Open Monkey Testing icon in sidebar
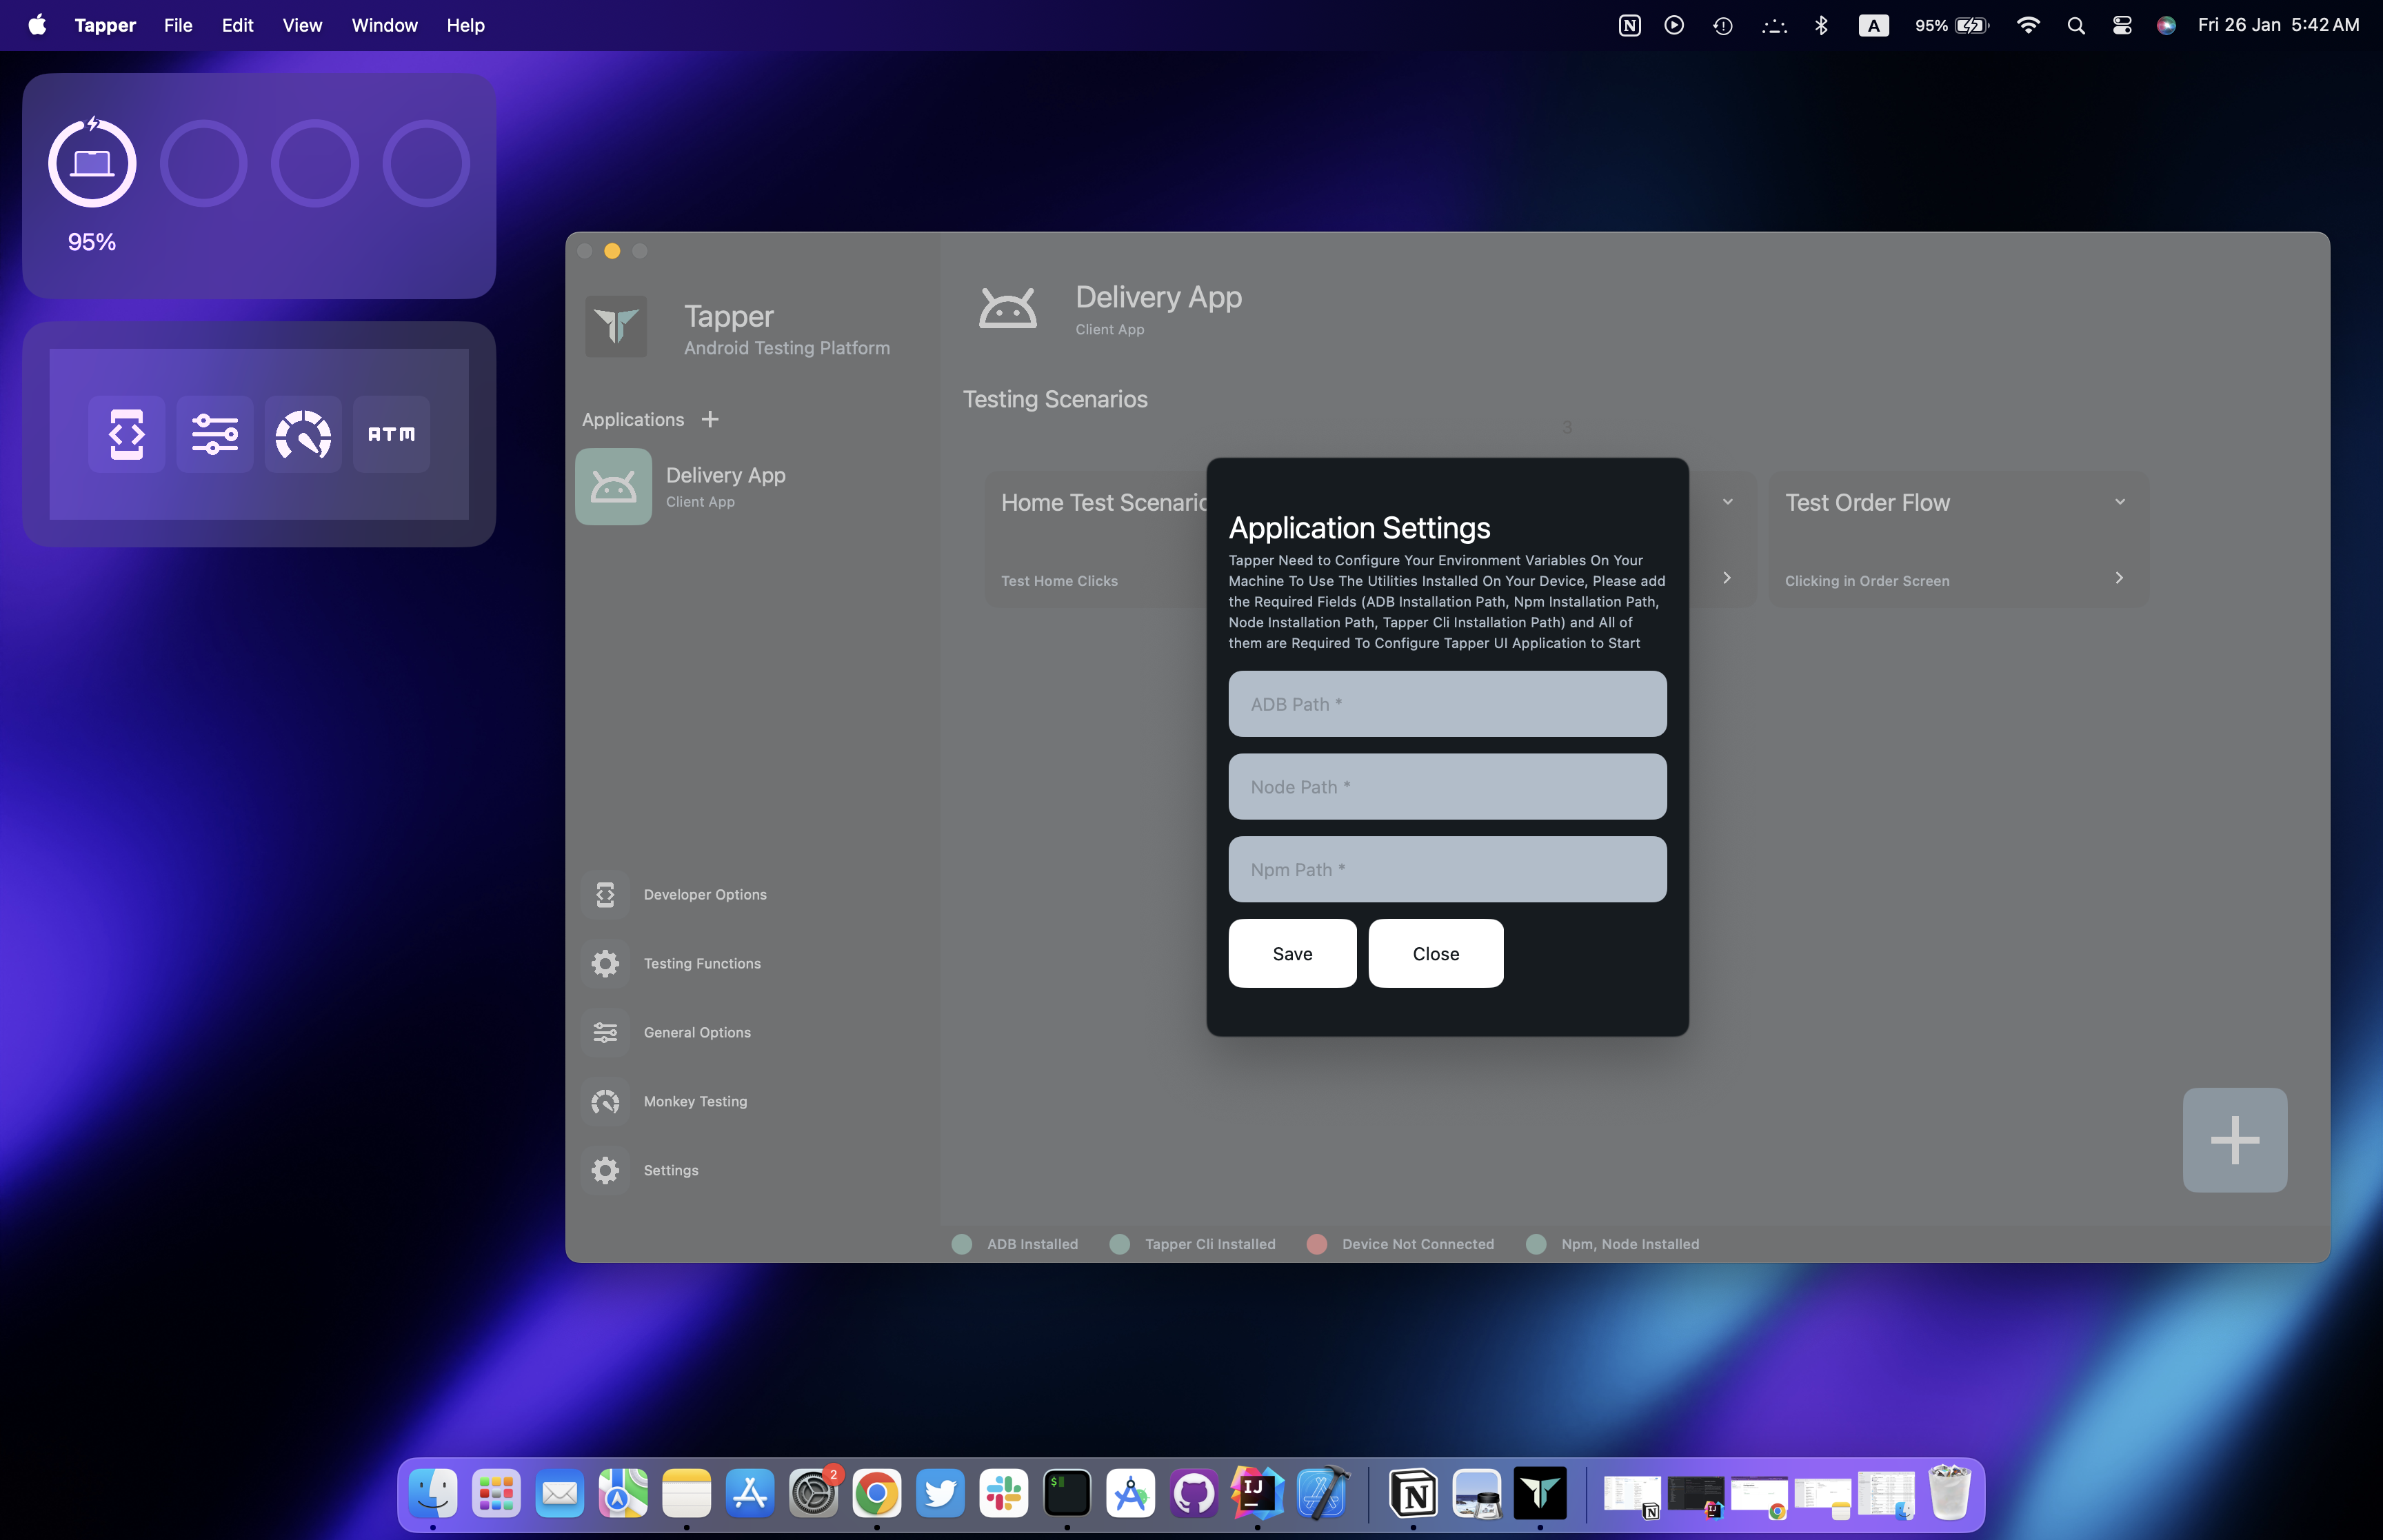Screen dimensions: 2383x1540 605,1101
